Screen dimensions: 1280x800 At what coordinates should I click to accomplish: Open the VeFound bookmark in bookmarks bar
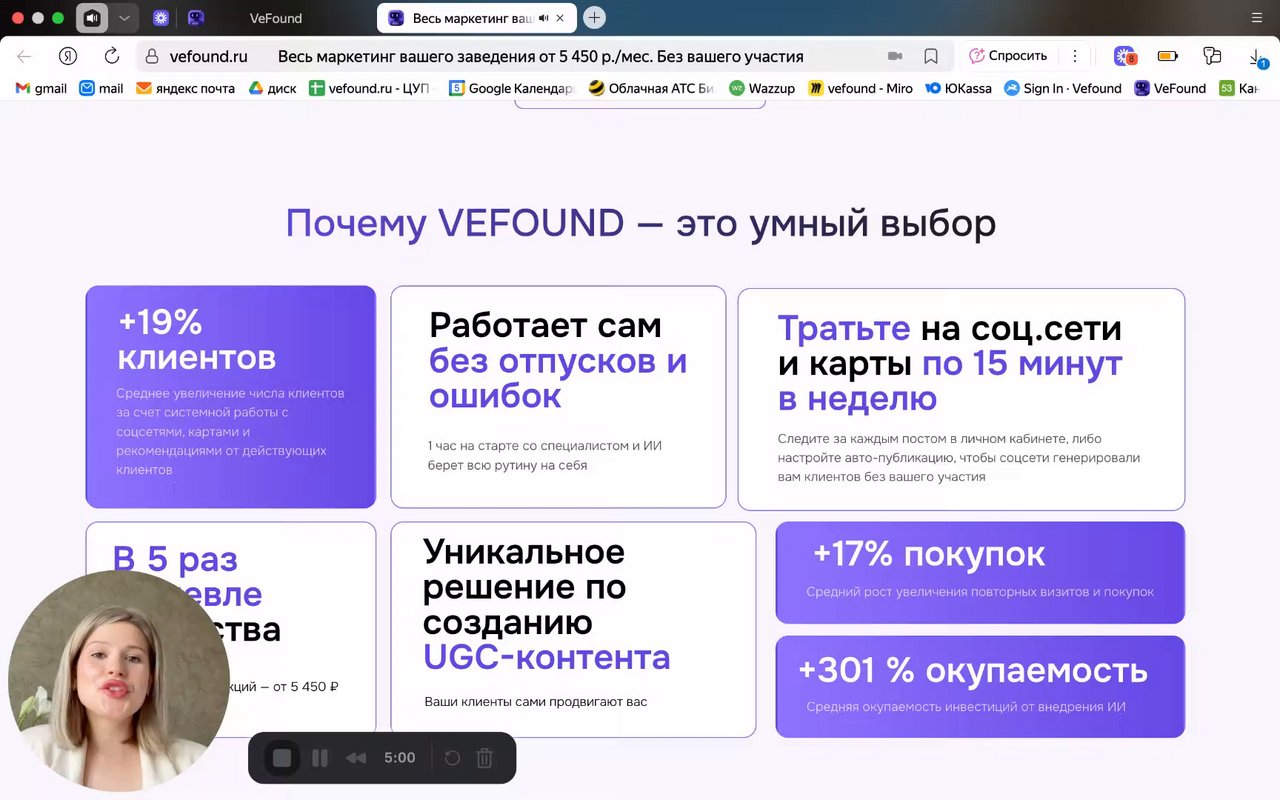click(x=1170, y=88)
